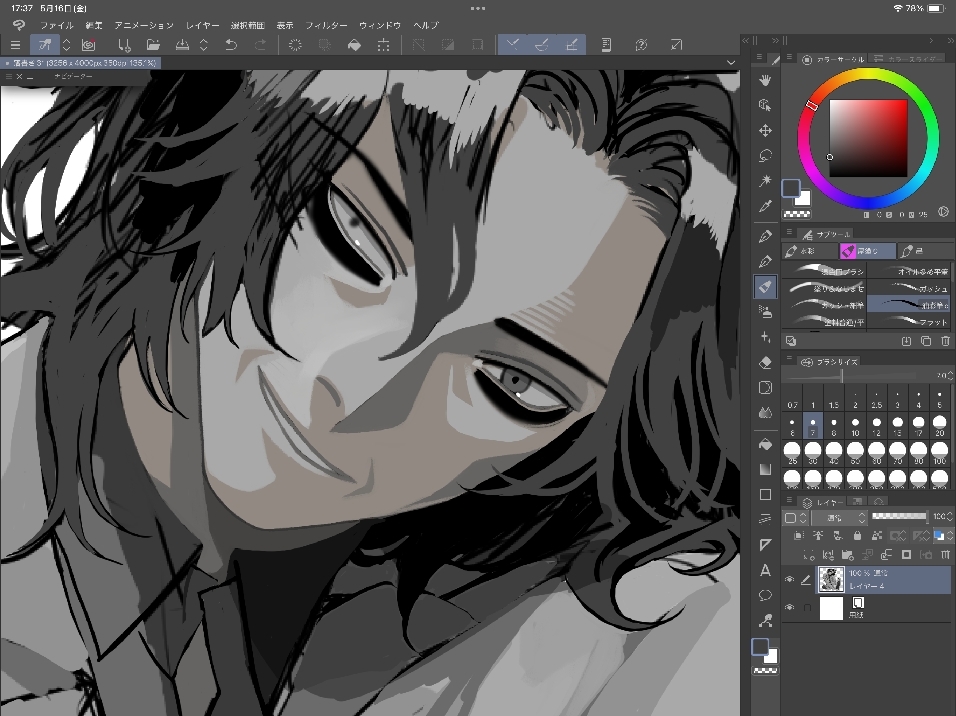Viewport: 956px width, 716px height.
Task: Expand the canvas tab bar chevron
Action: 731,62
